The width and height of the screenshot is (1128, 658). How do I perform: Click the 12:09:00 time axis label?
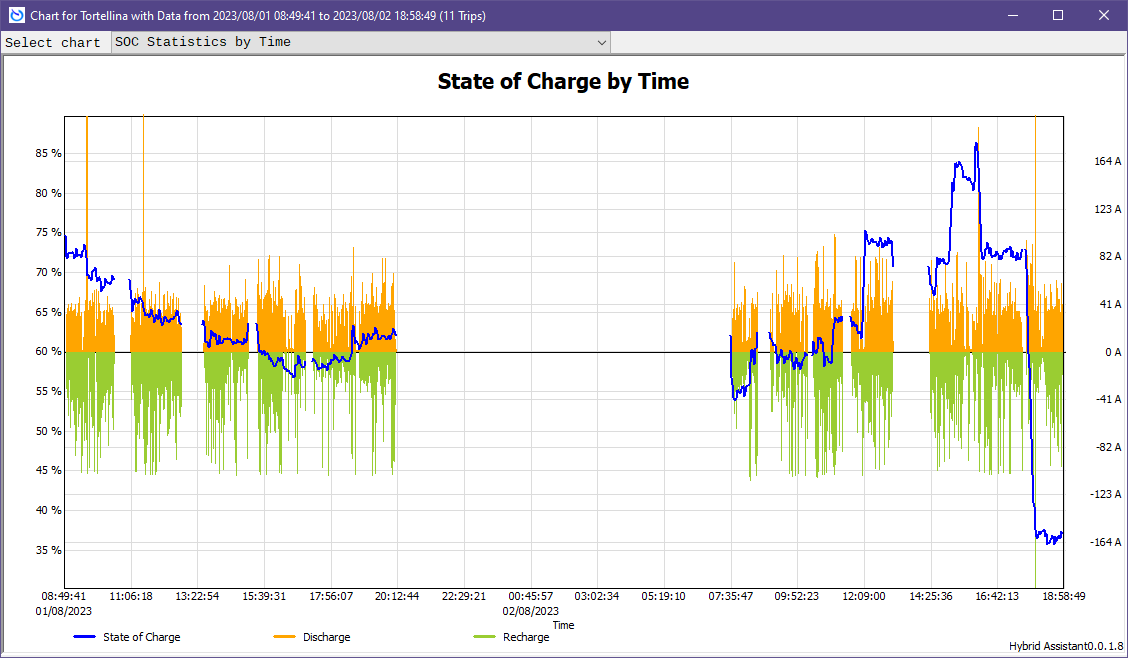coord(863,596)
